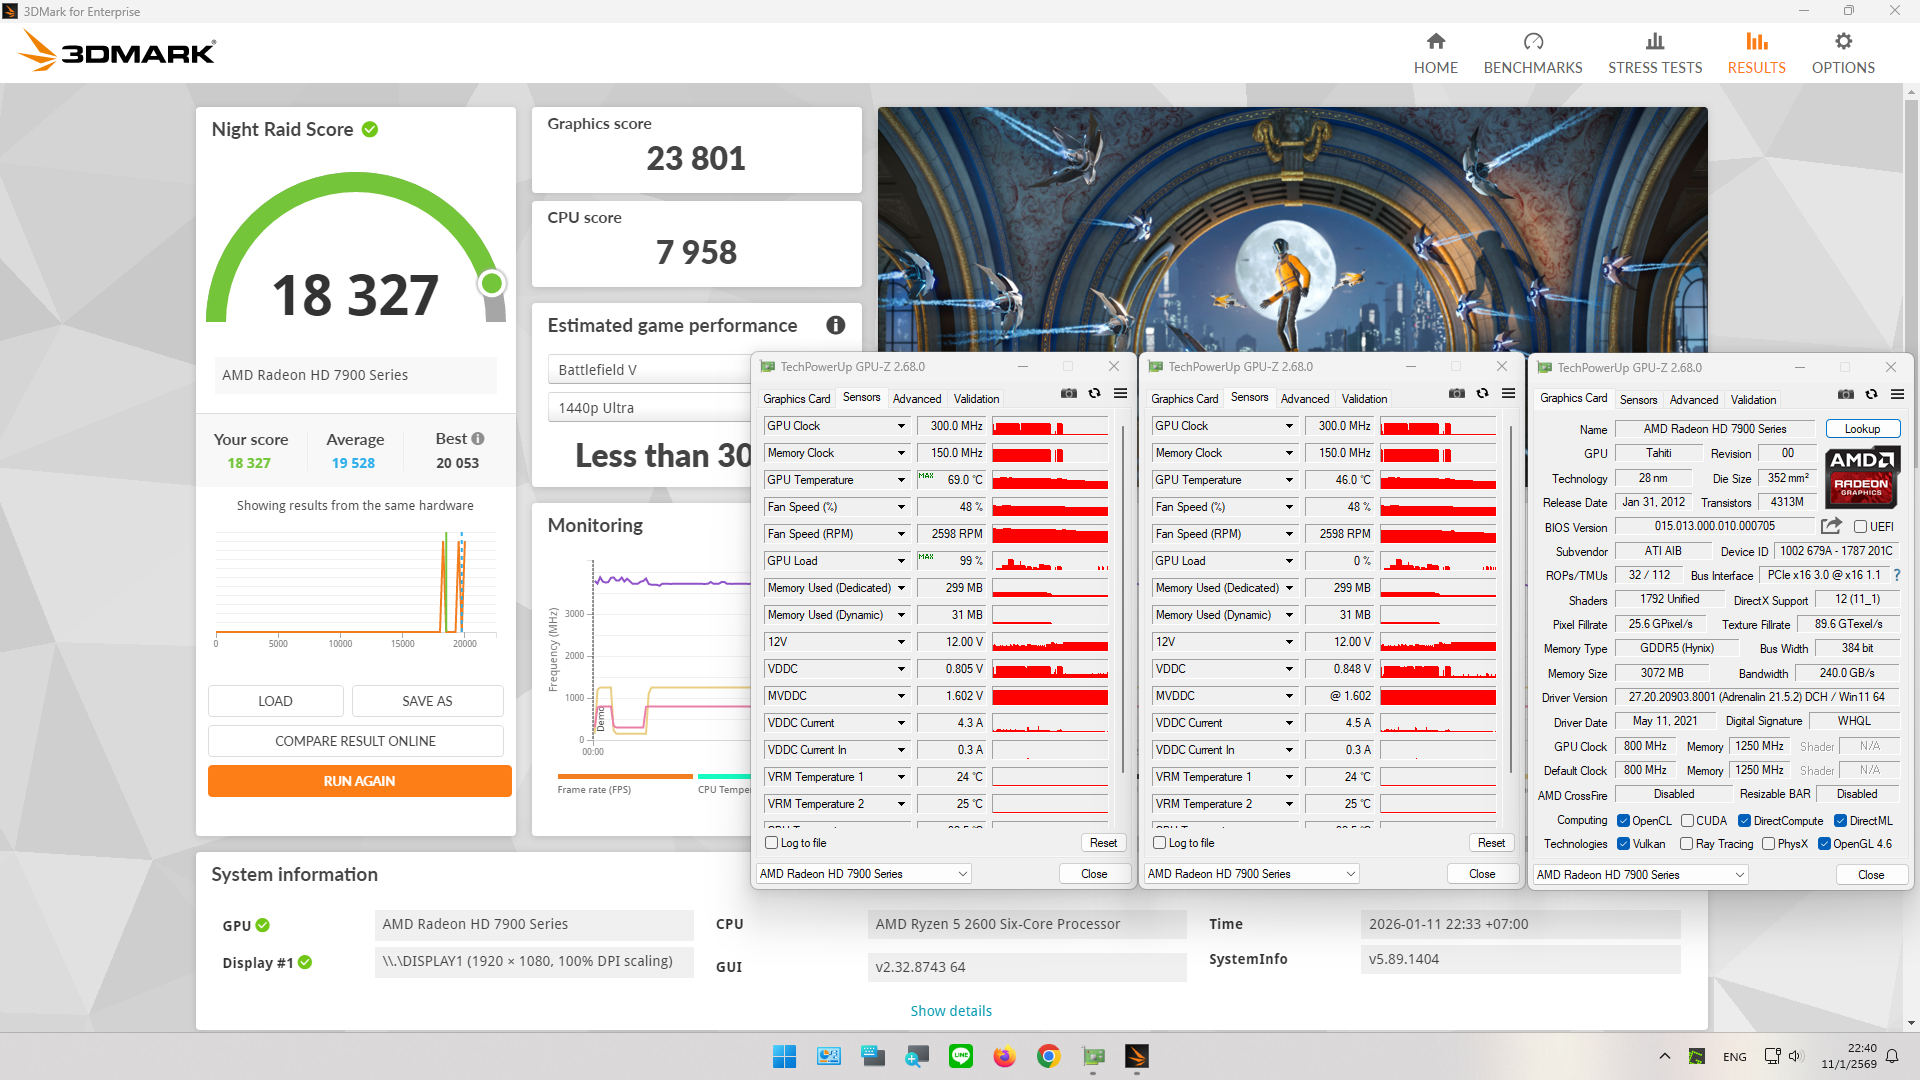Open the Benchmarks section icon
The height and width of the screenshot is (1080, 1920).
1532,42
